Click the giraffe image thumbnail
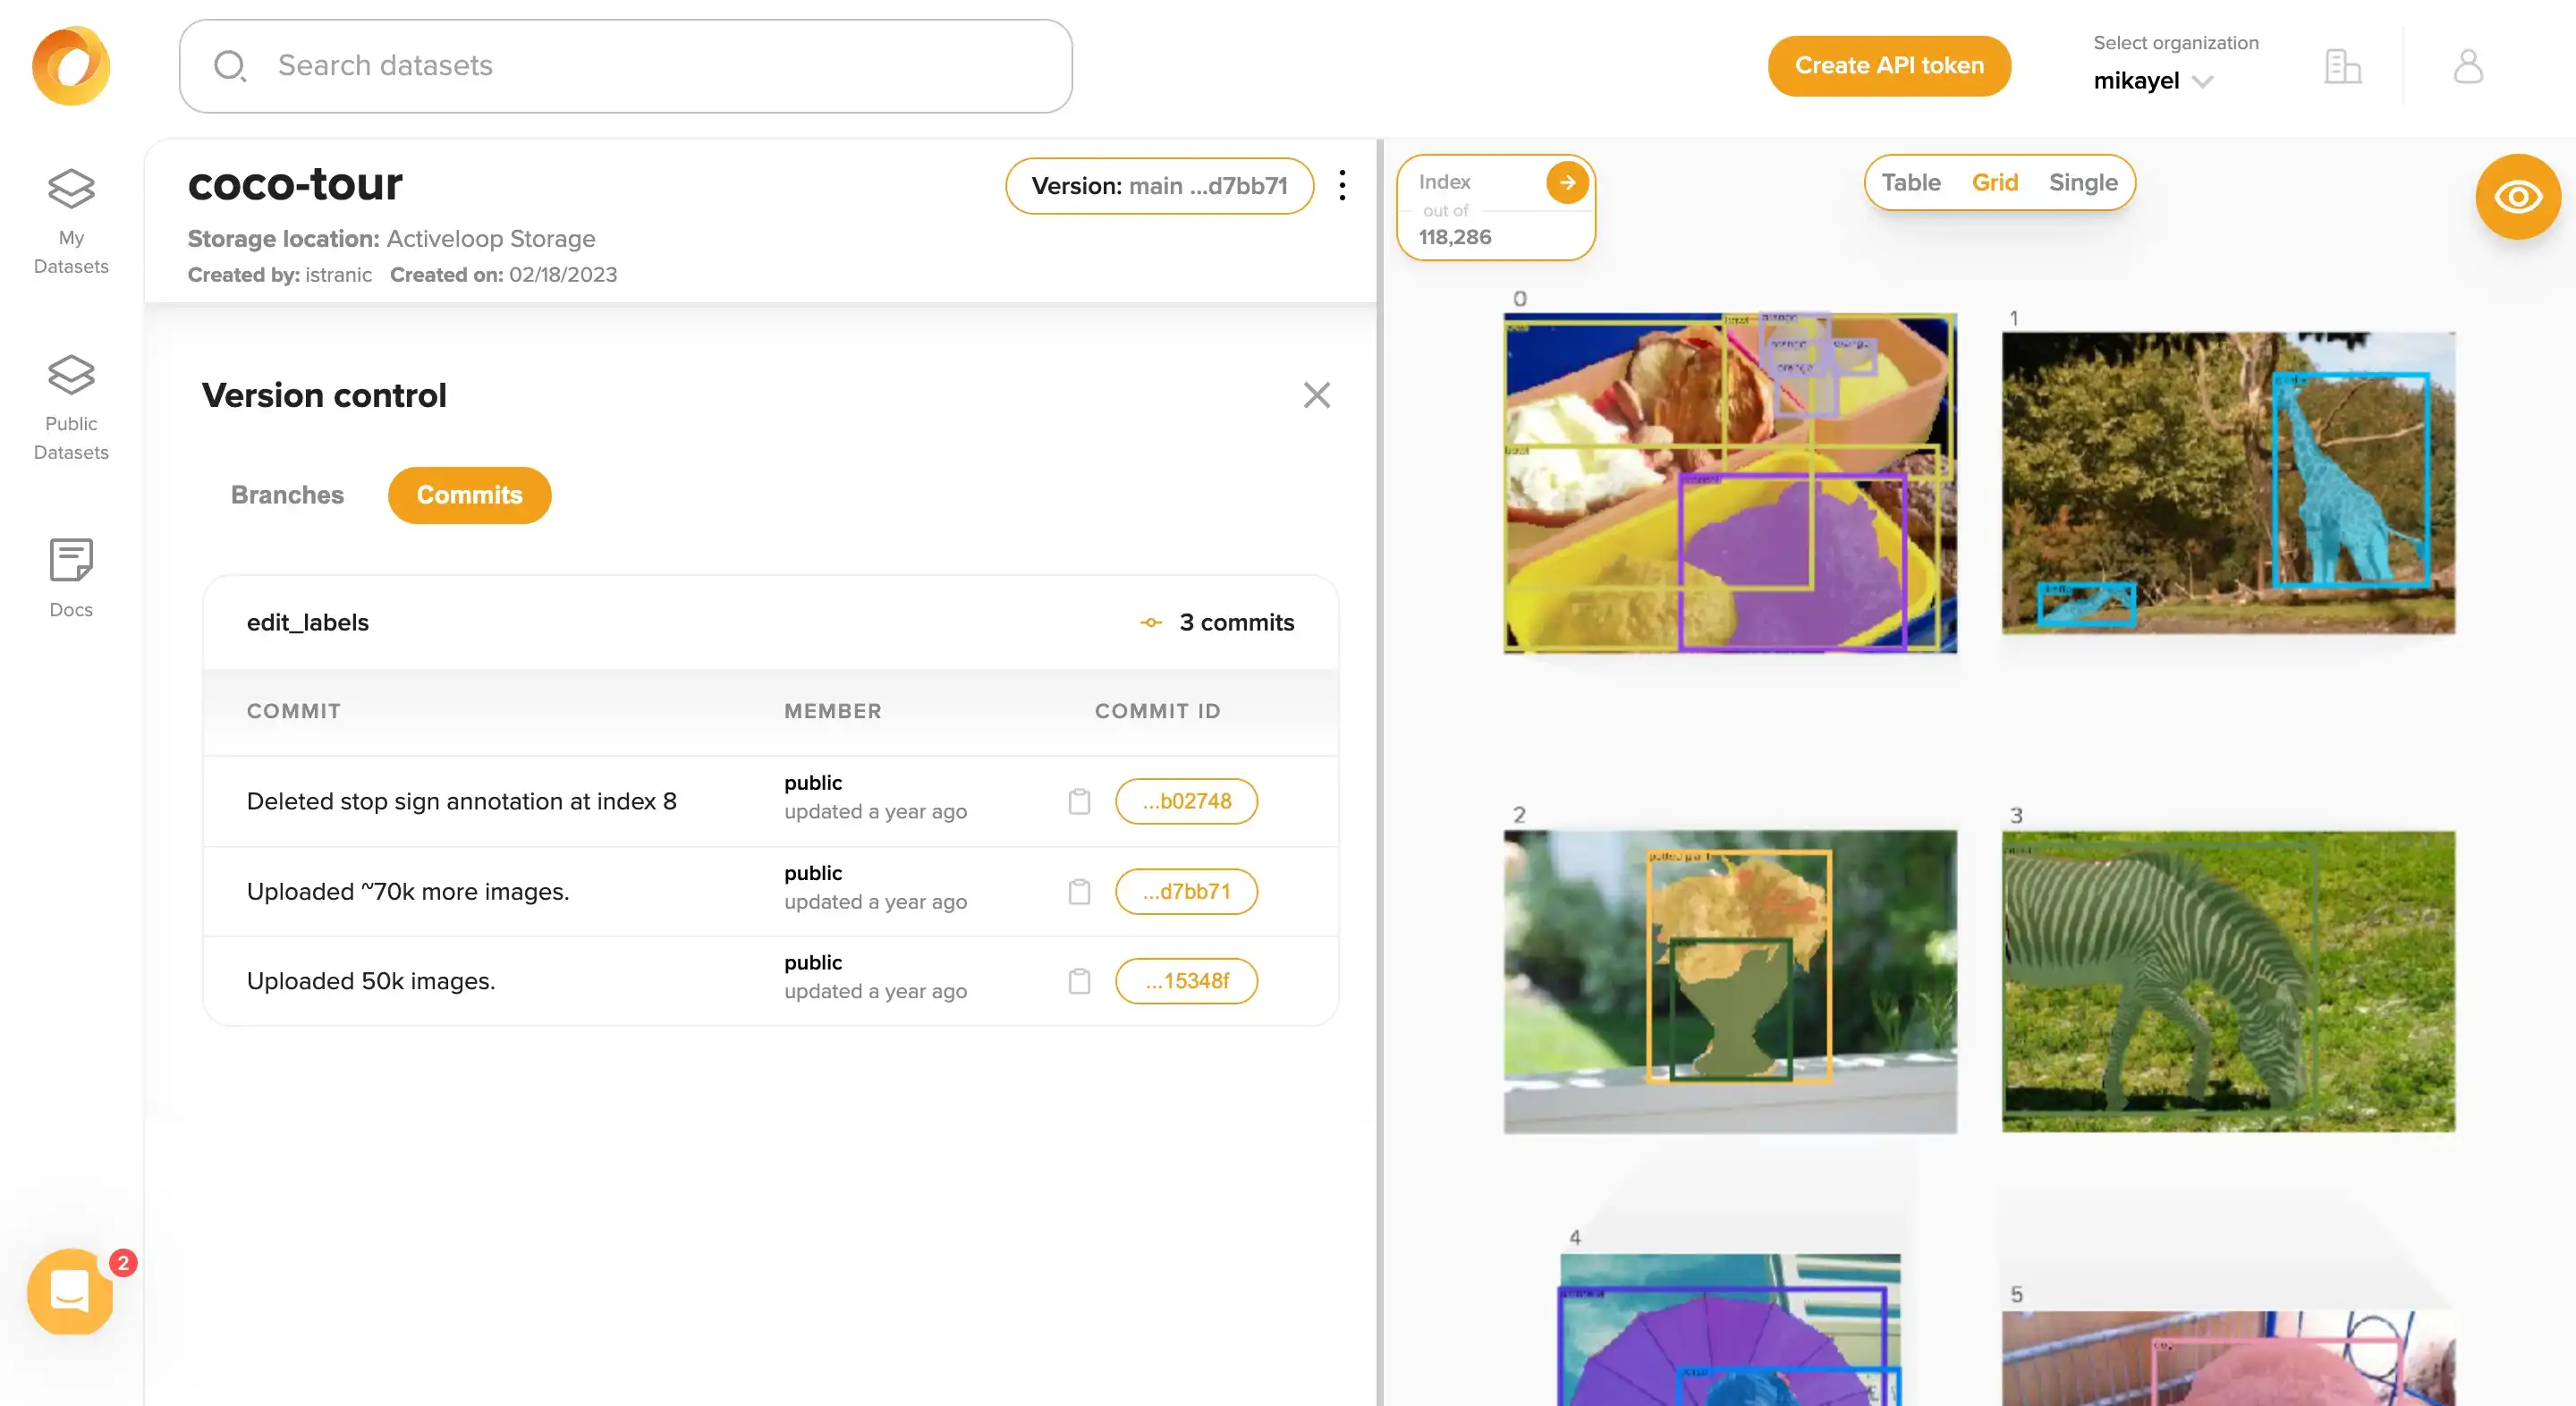 [x=2228, y=483]
